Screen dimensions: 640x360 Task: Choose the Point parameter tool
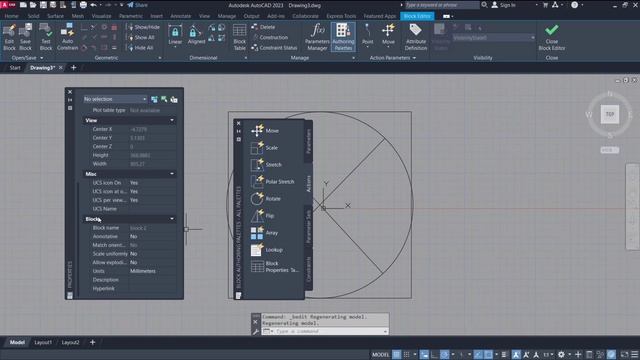tap(367, 35)
